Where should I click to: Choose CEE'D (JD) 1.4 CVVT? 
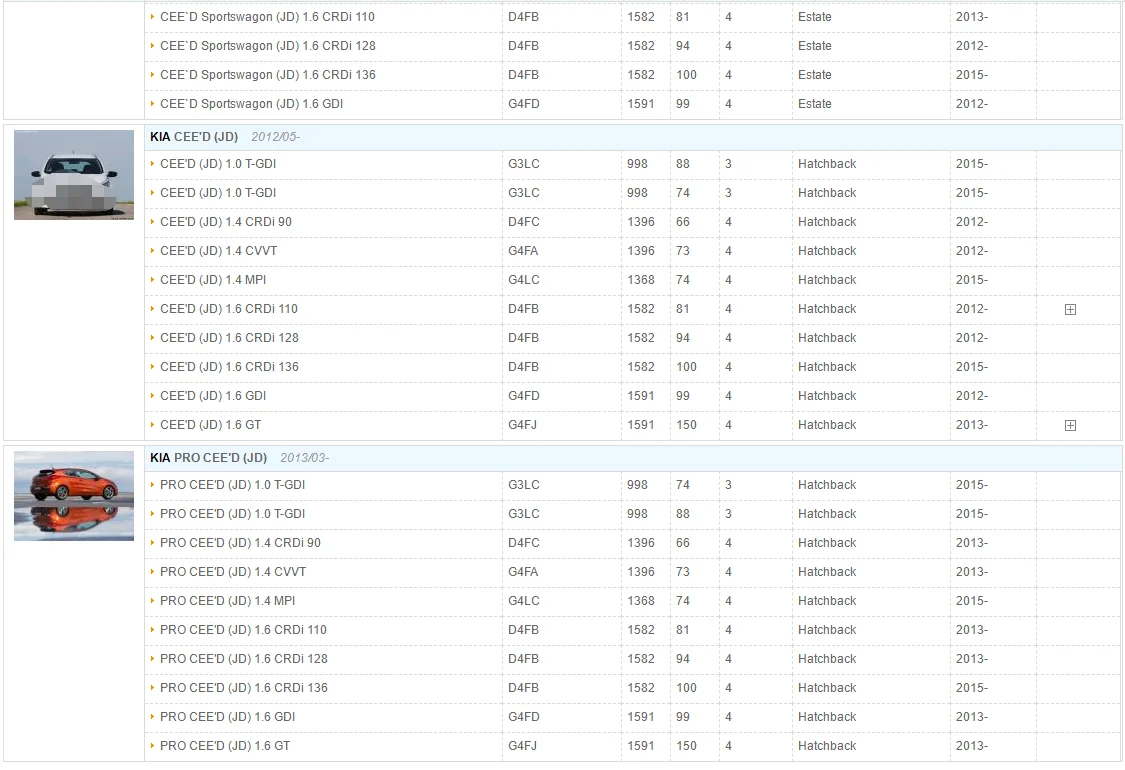point(218,251)
